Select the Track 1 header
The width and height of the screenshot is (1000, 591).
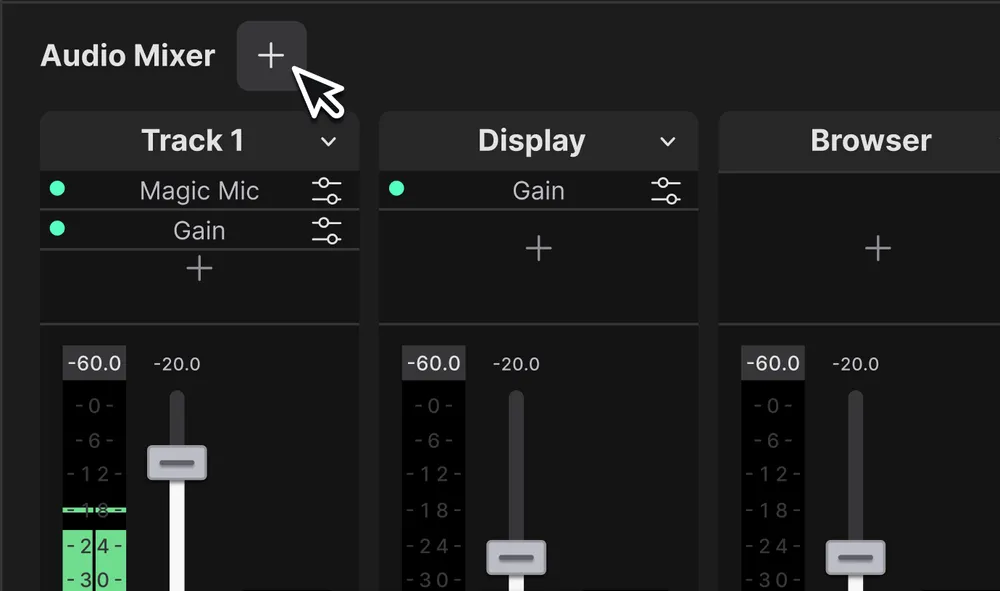(x=193, y=140)
